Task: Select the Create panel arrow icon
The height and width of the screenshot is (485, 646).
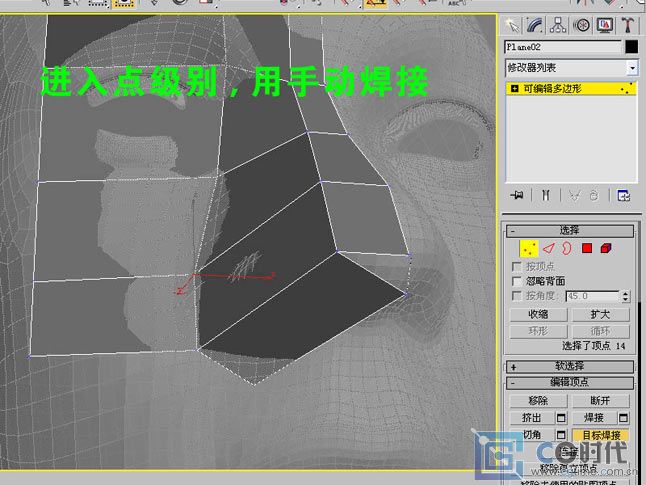Action: pyautogui.click(x=513, y=25)
